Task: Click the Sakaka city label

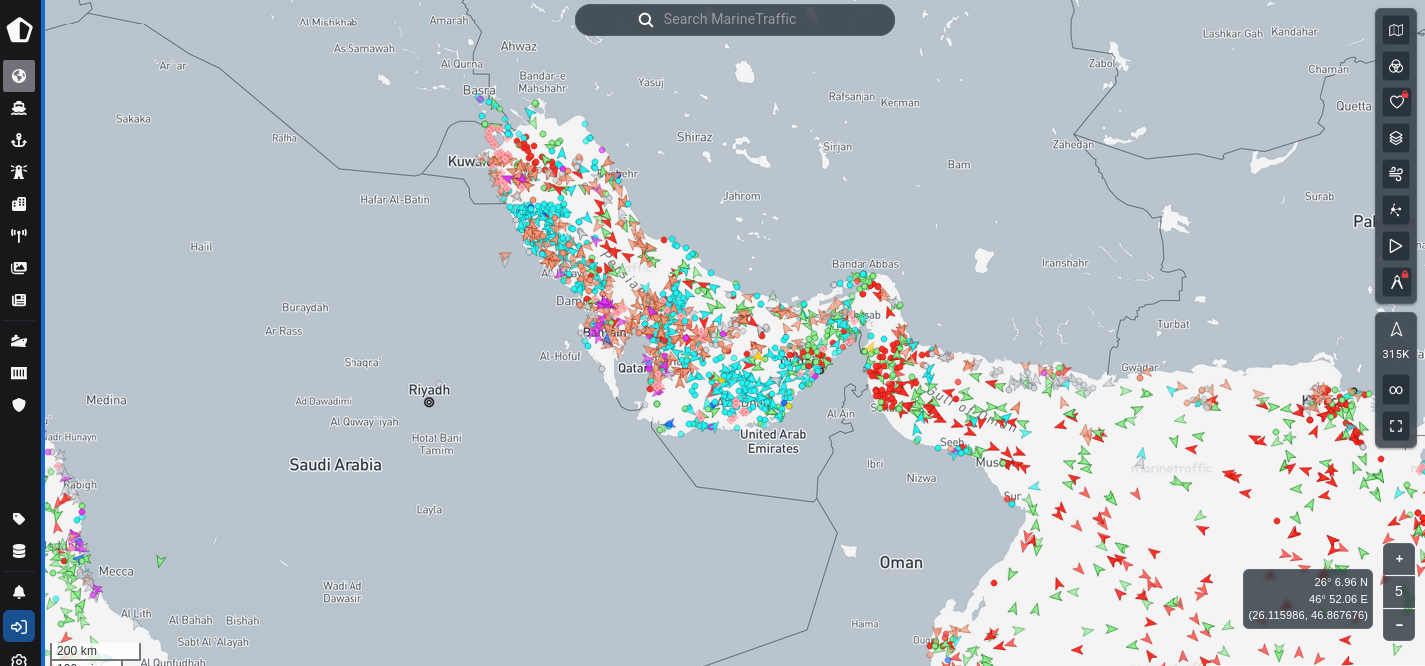Action: point(133,119)
